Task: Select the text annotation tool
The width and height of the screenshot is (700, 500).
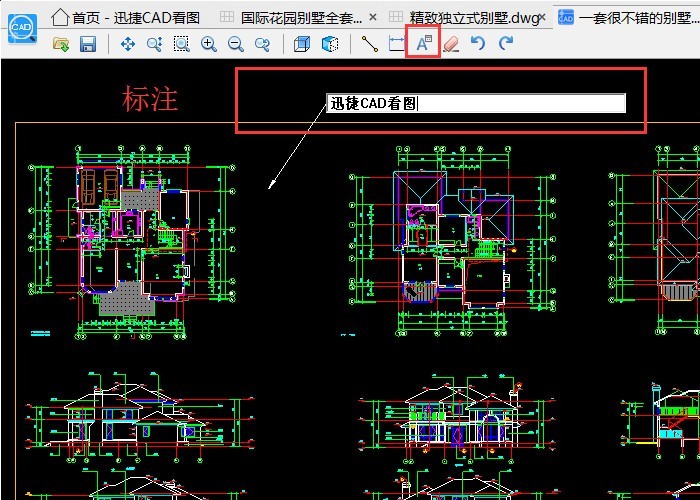Action: (423, 43)
